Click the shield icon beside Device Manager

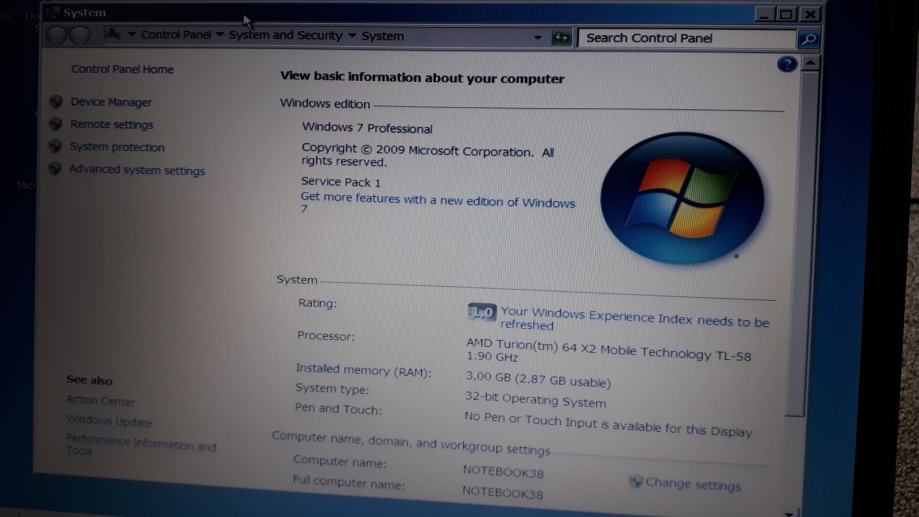click(56, 101)
